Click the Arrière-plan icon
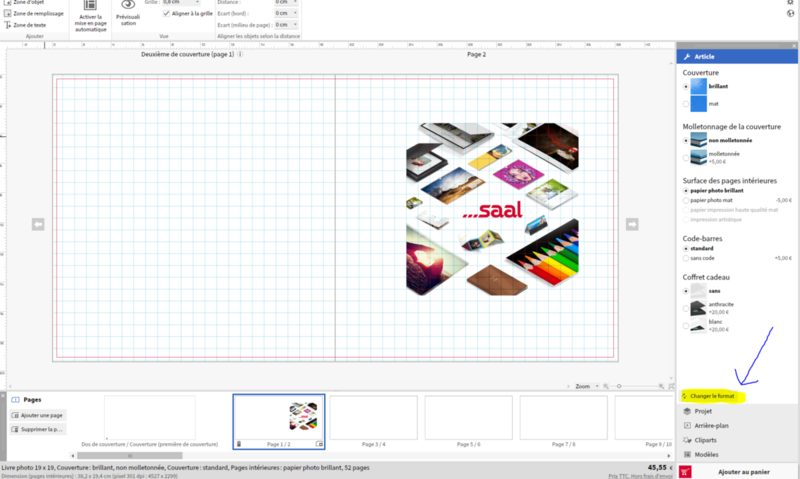Image resolution: width=800 pixels, height=479 pixels. click(687, 425)
